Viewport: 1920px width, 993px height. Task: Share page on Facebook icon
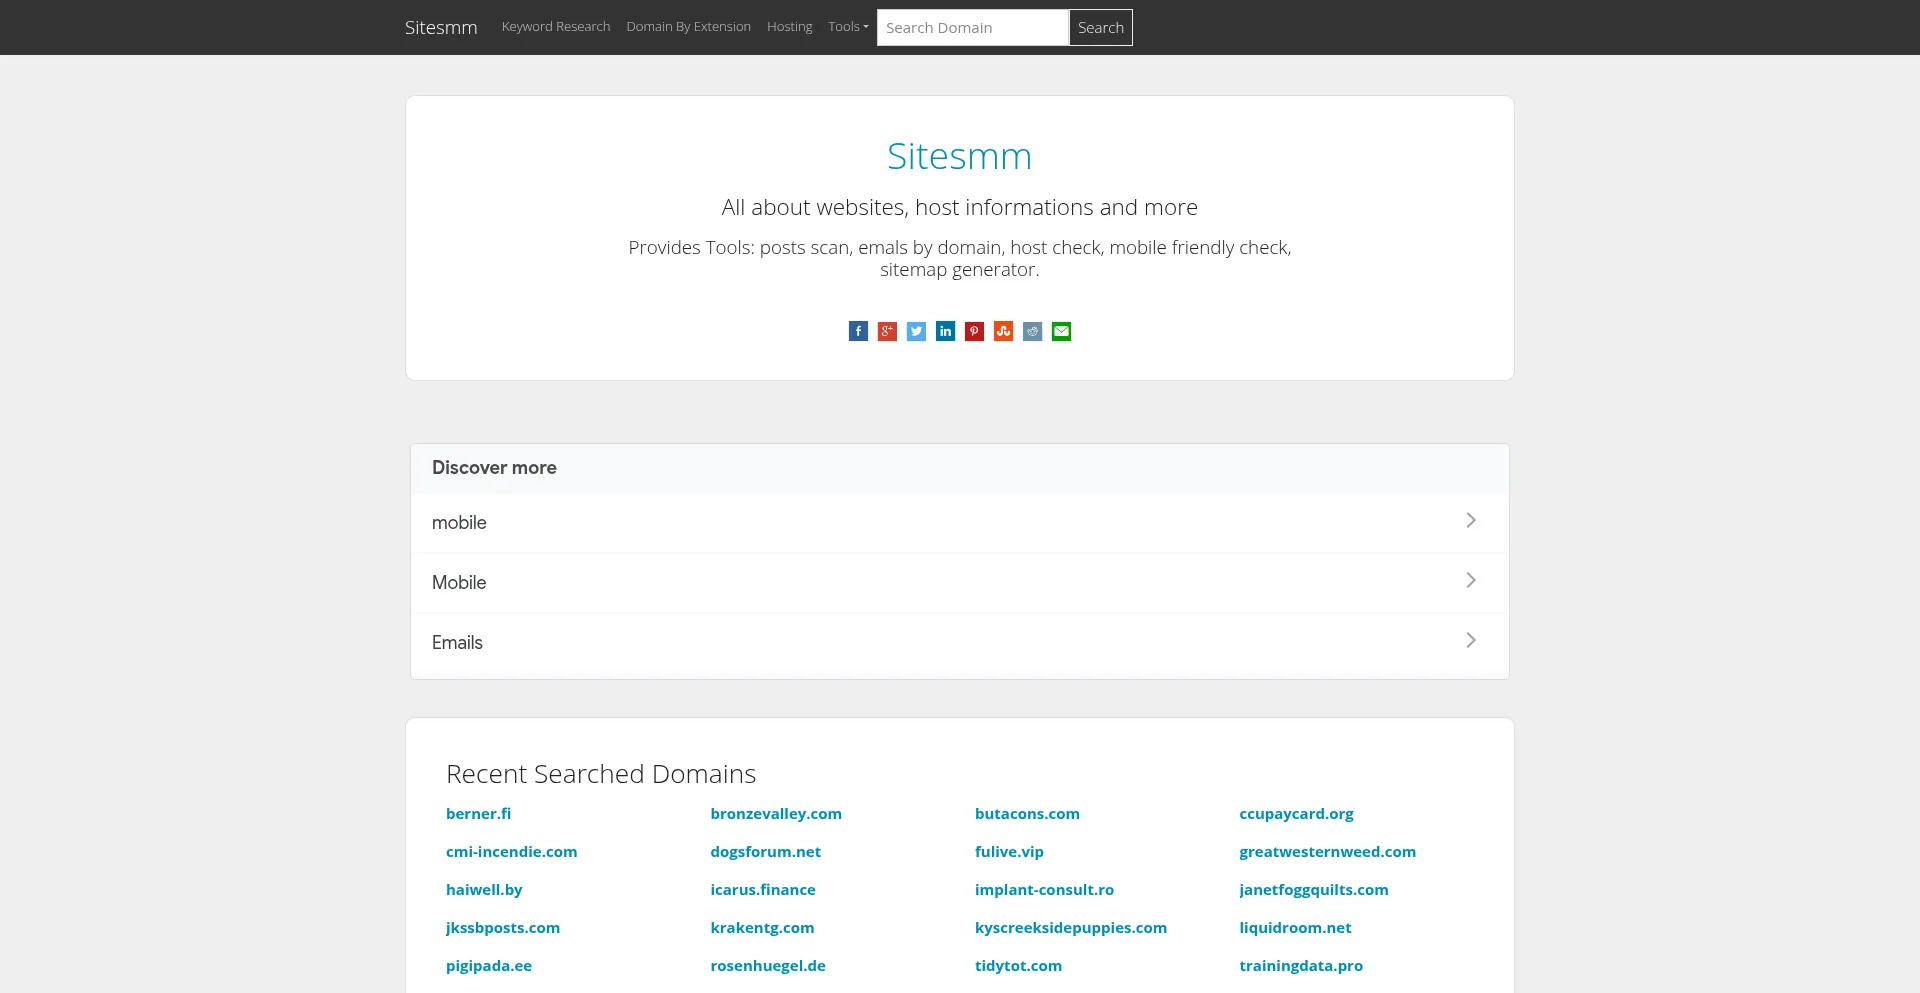(858, 331)
